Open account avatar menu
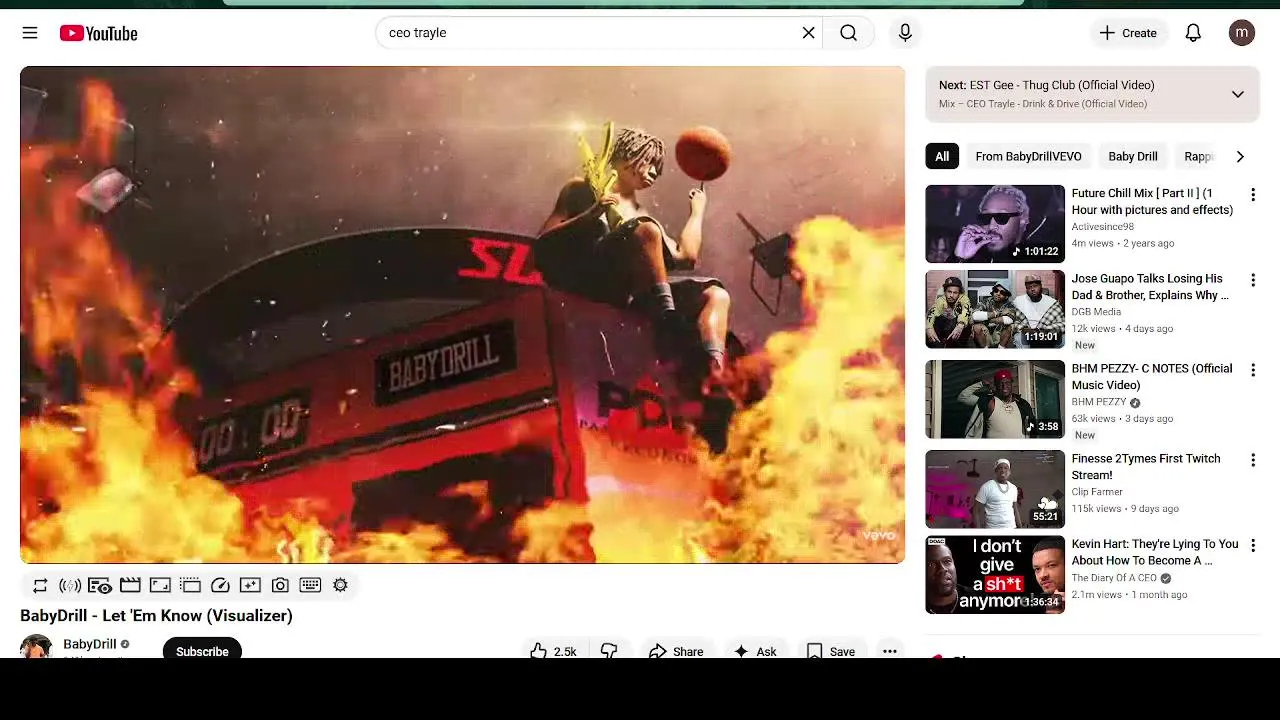Viewport: 1280px width, 720px height. (x=1242, y=33)
